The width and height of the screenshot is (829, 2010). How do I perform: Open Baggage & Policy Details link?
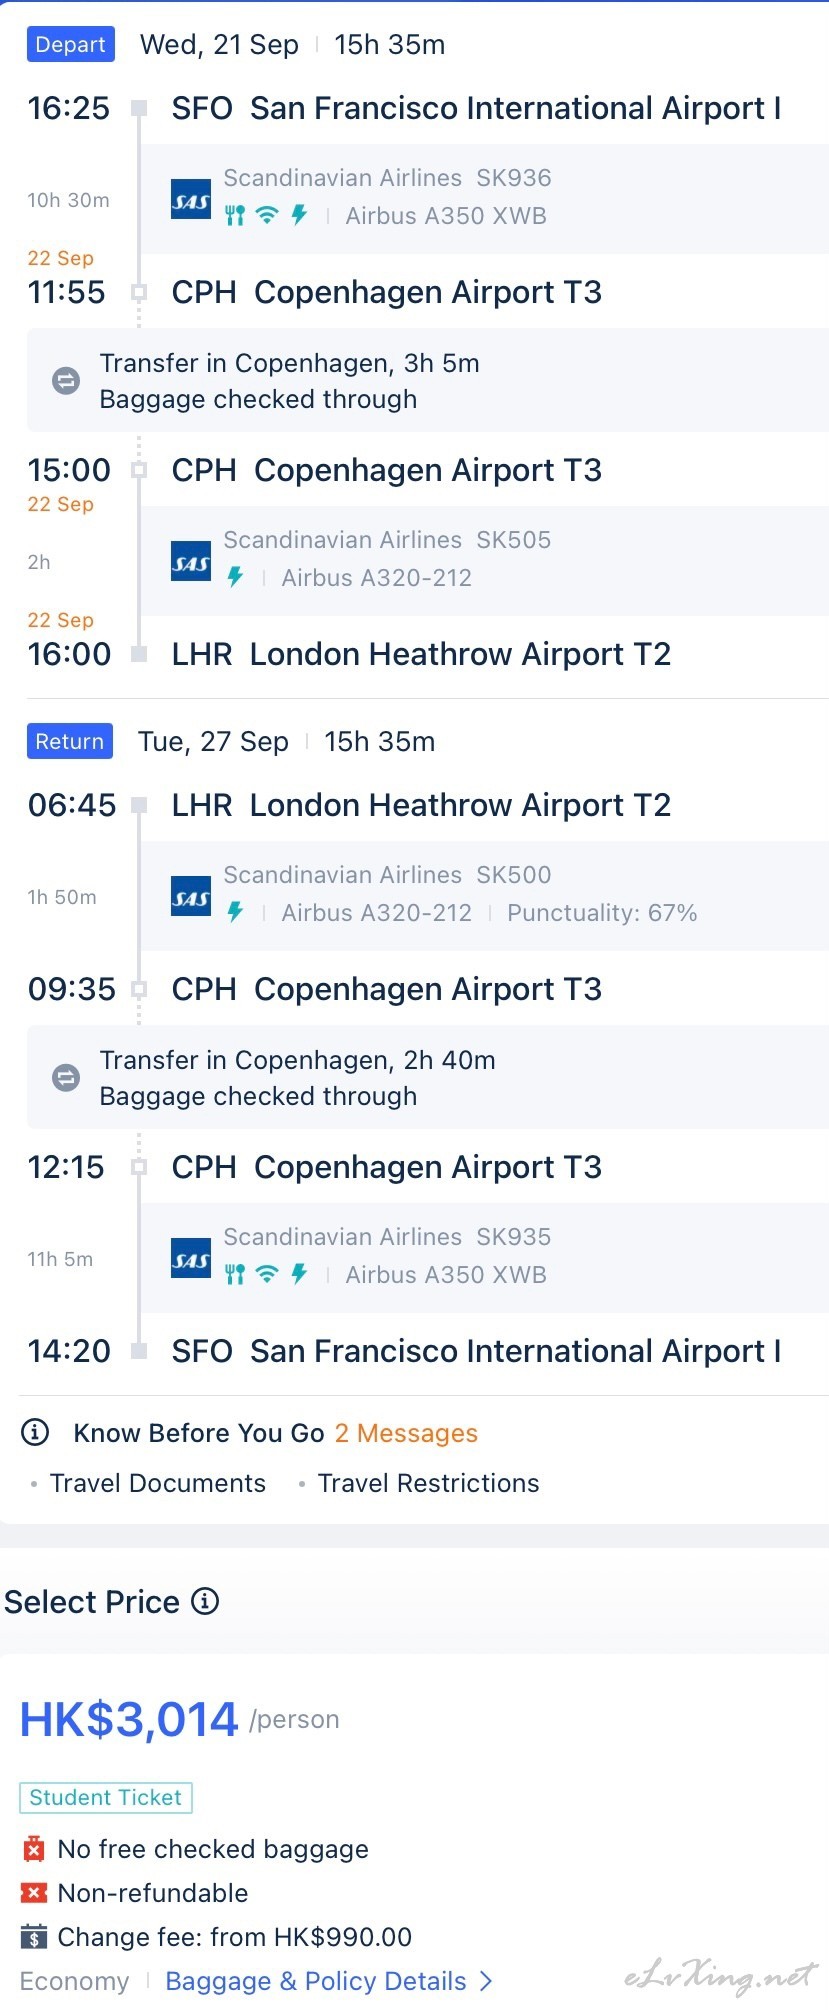(316, 1981)
